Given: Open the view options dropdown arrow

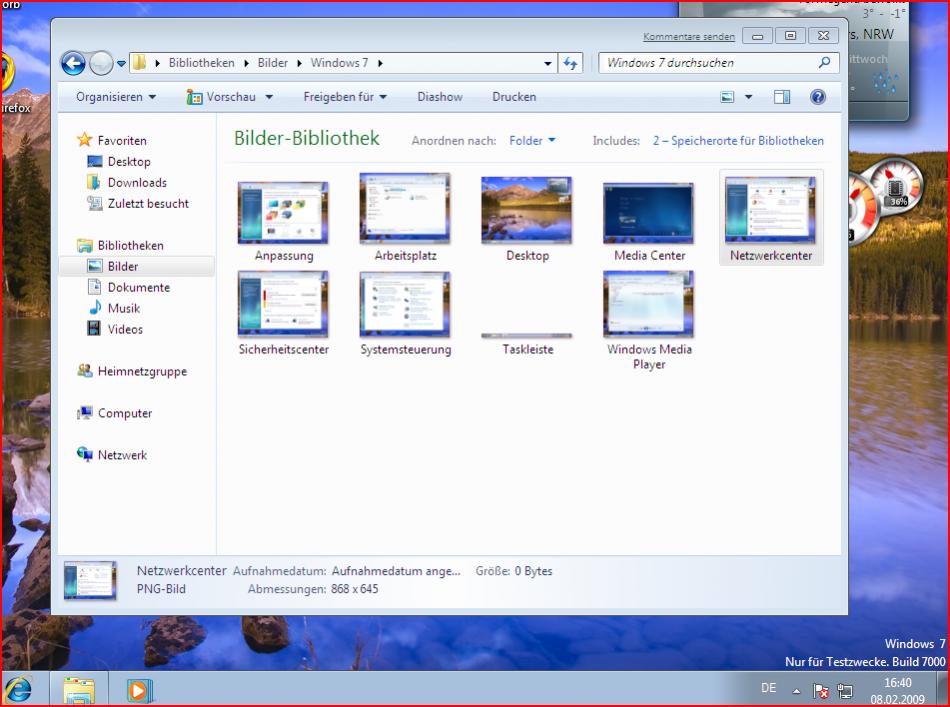Looking at the screenshot, I should [749, 97].
